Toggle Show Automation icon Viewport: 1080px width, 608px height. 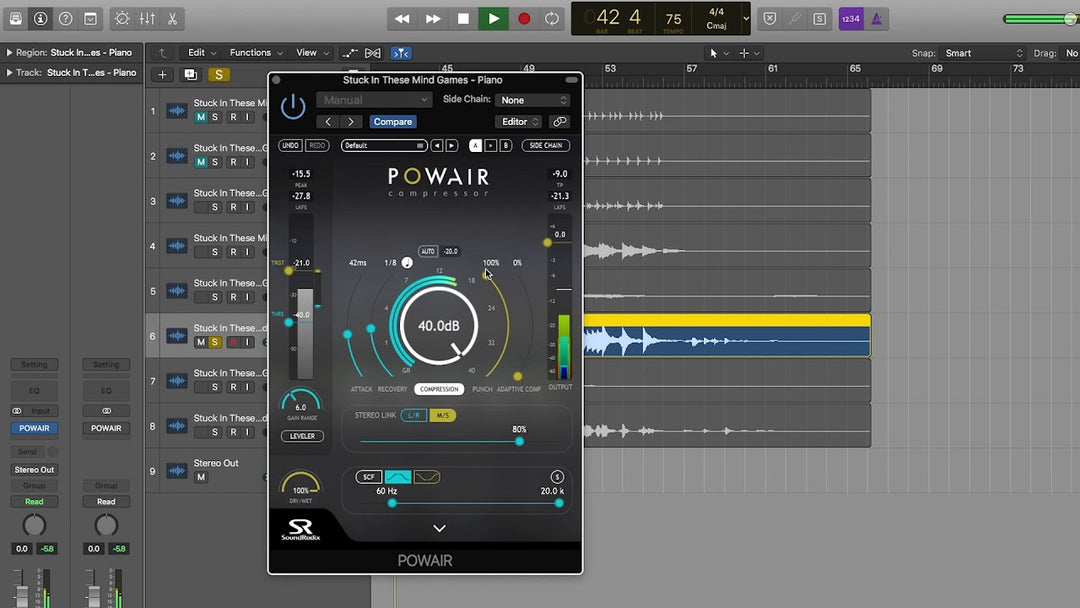350,53
